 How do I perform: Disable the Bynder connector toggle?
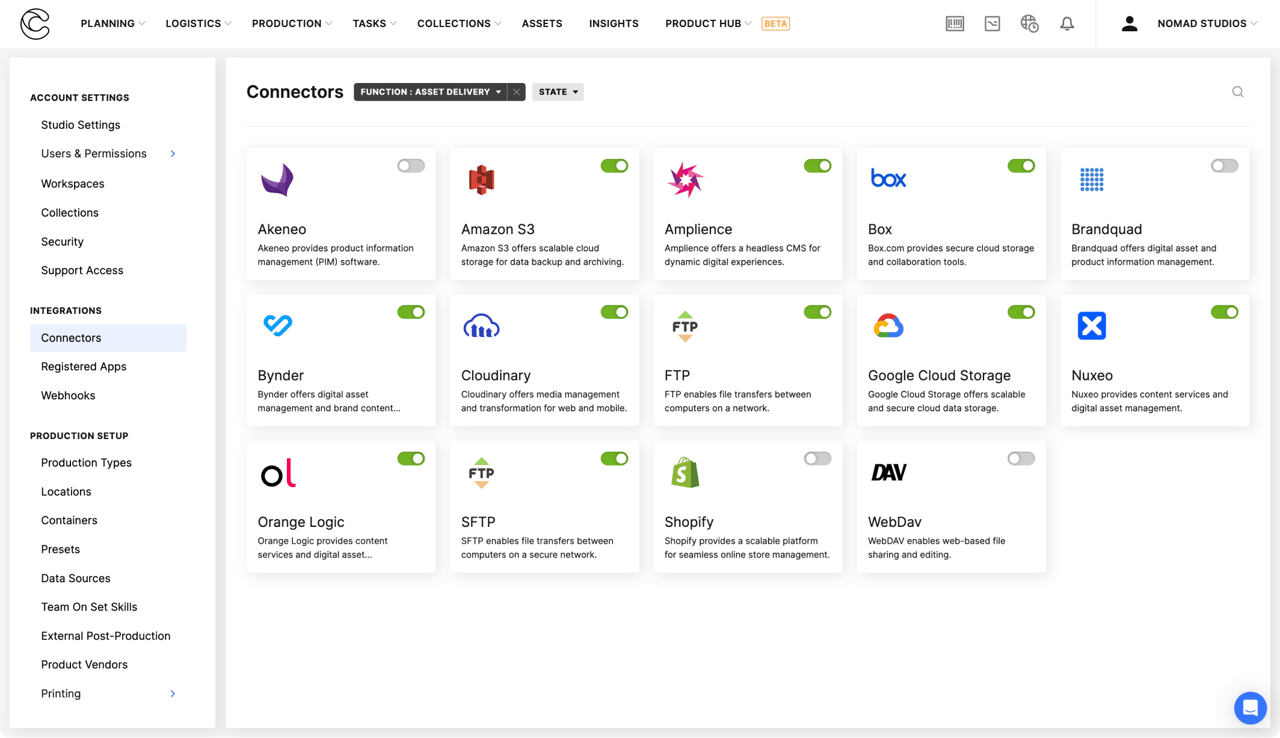[x=411, y=312]
